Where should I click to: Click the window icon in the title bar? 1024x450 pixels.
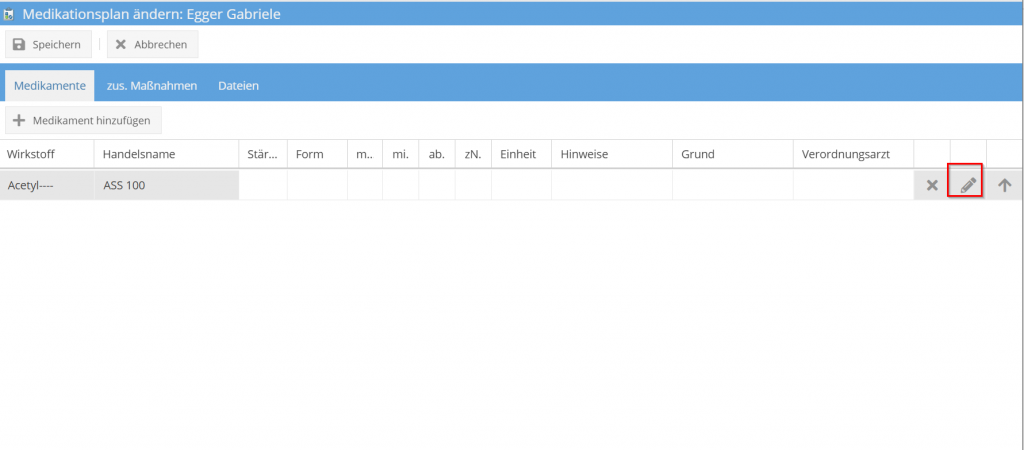[x=9, y=14]
